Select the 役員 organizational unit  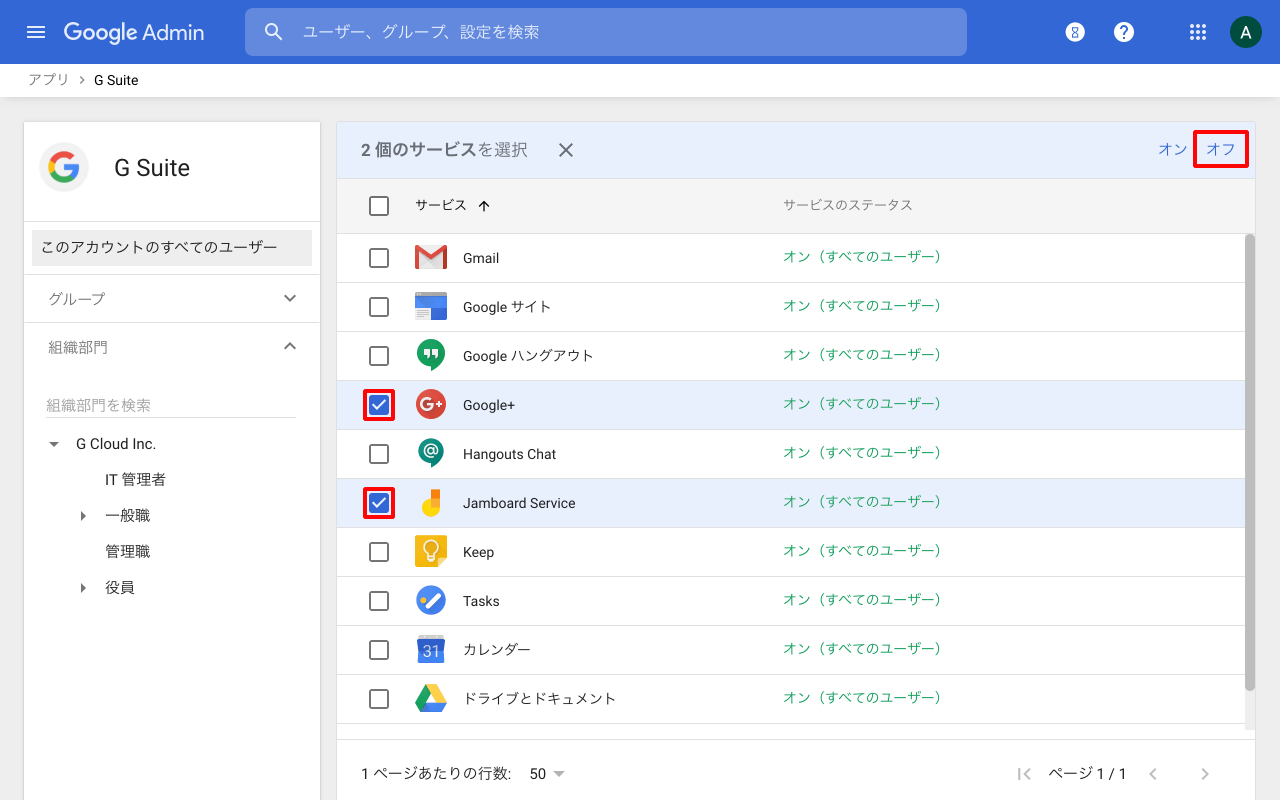[x=120, y=588]
